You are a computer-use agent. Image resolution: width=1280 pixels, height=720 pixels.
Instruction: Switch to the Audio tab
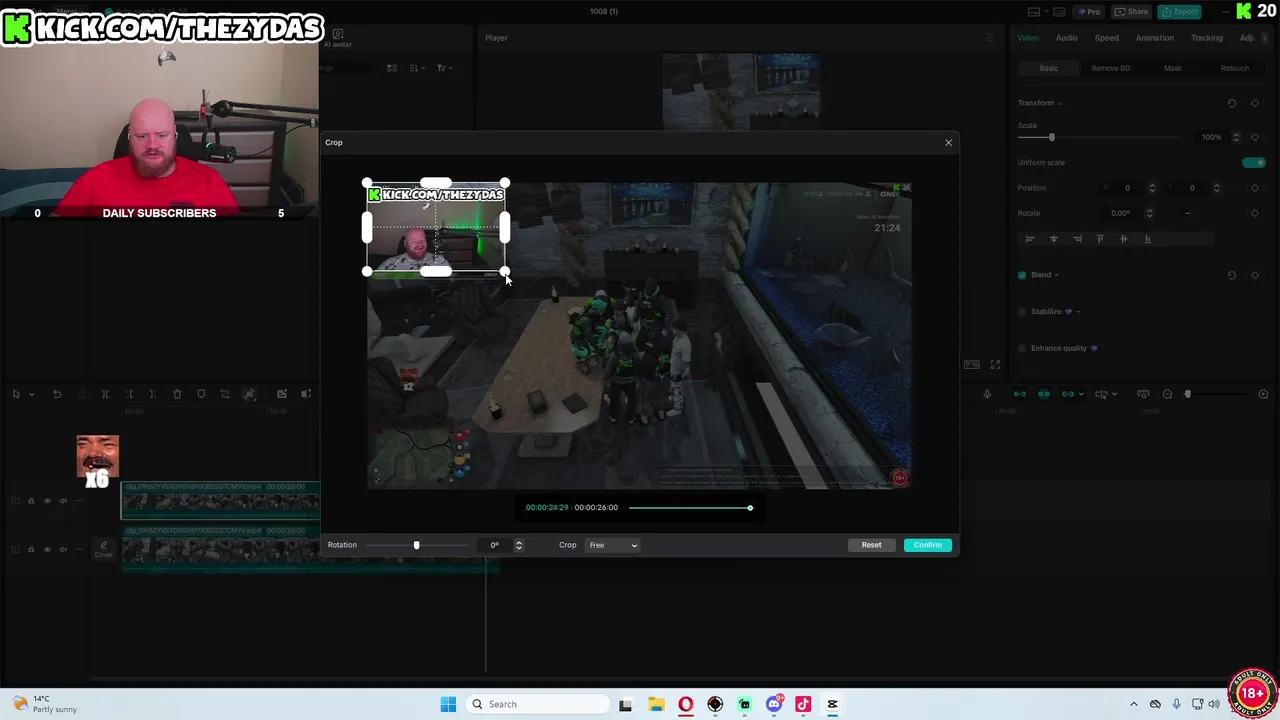click(x=1066, y=38)
